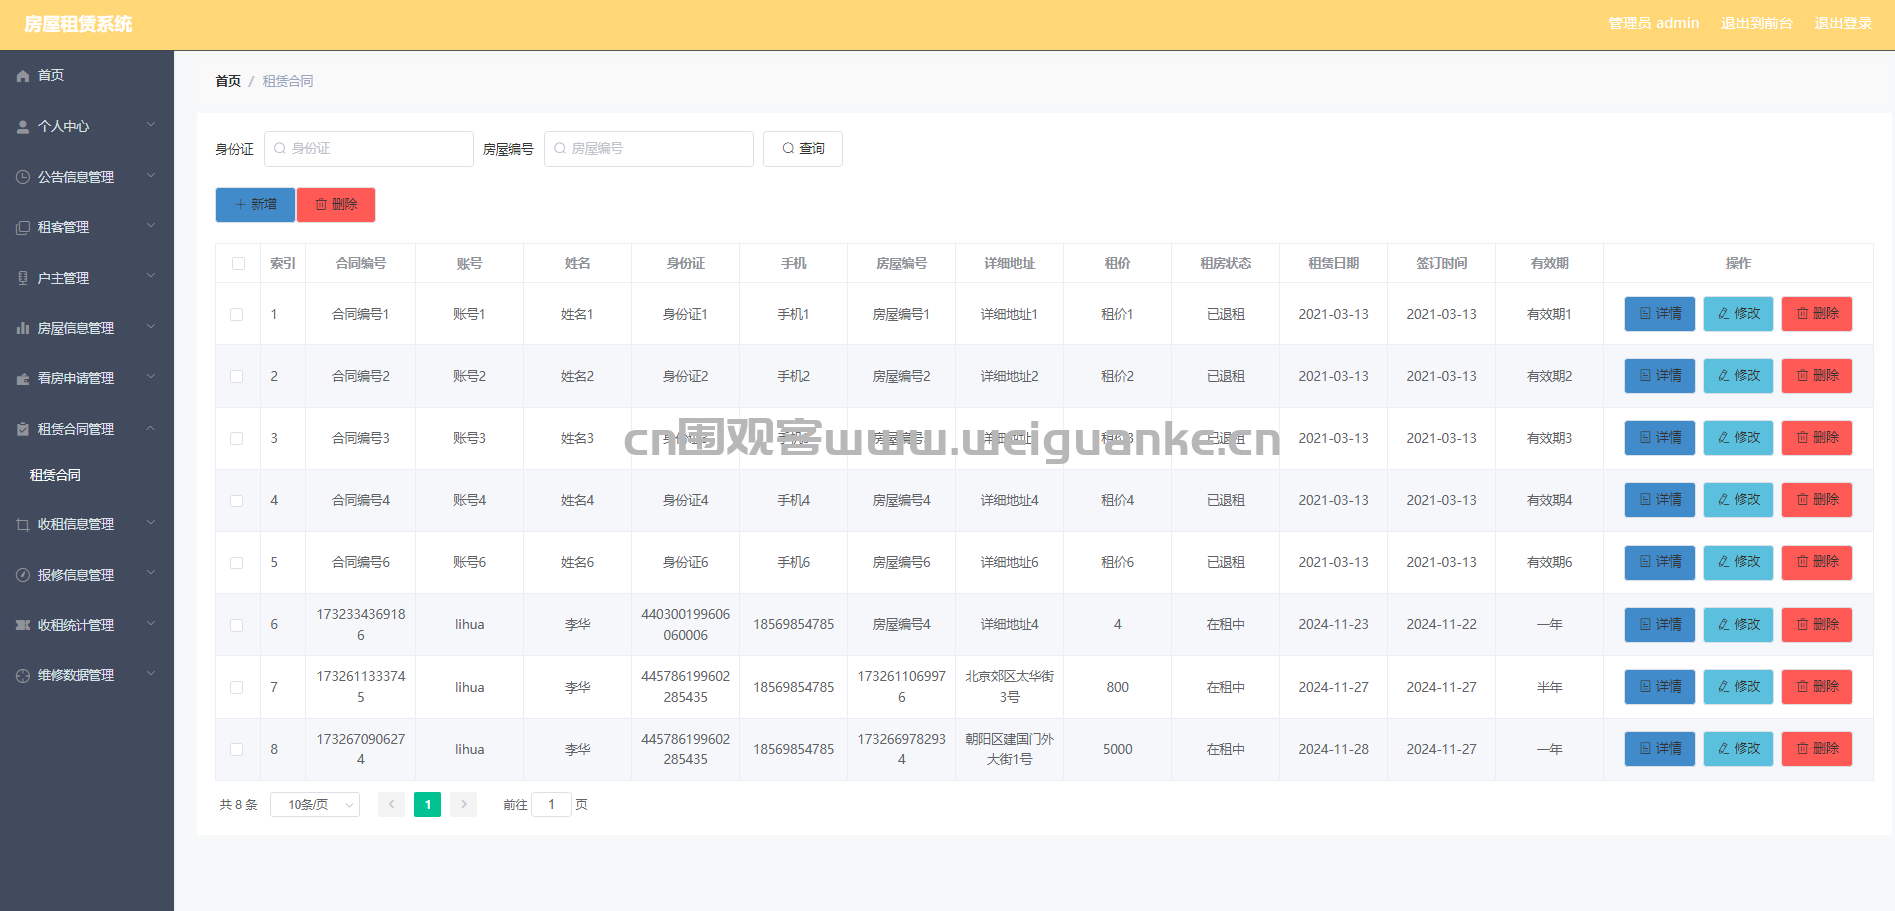Click 修改 for the index 8 row
The width and height of the screenshot is (1895, 911).
(1739, 749)
